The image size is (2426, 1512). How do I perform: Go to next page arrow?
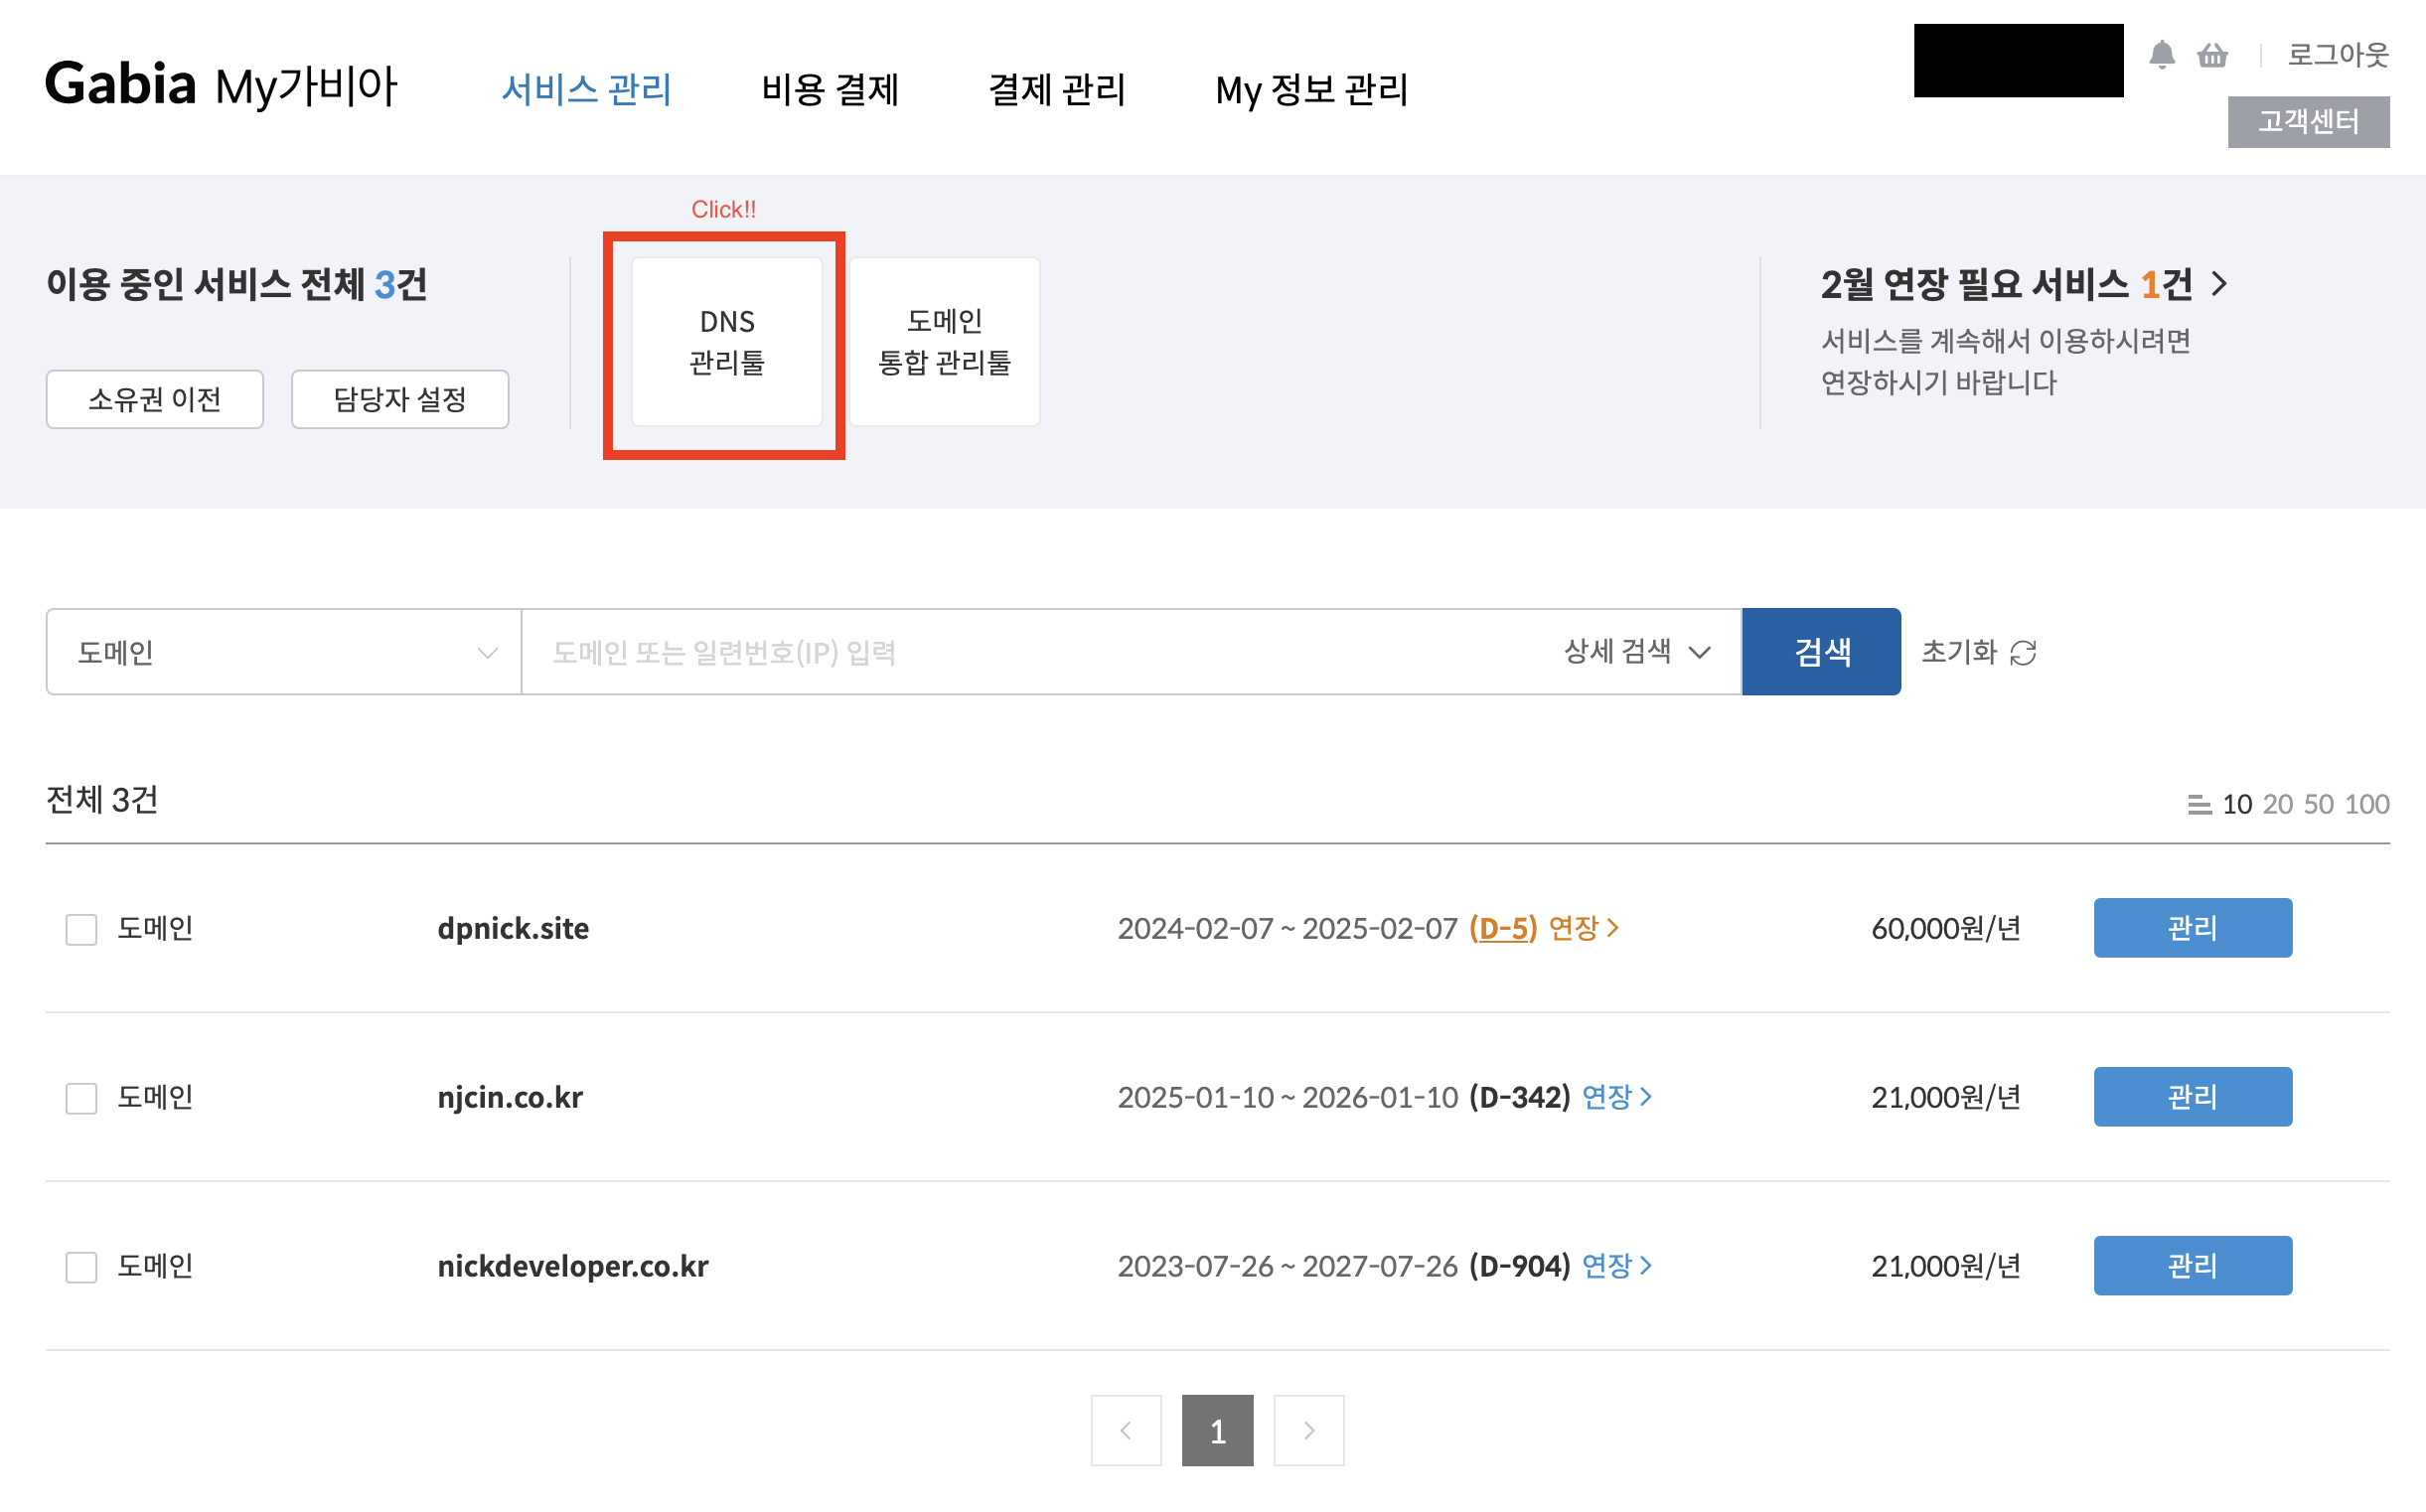coord(1308,1430)
